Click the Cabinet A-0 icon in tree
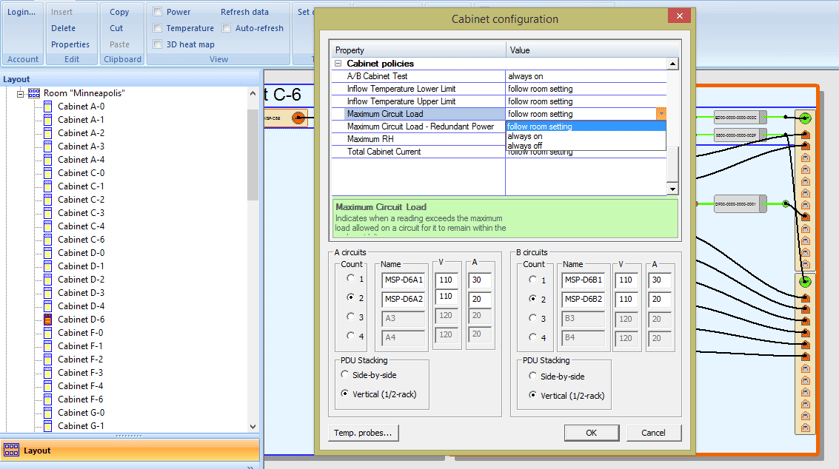This screenshot has width=839, height=469. pos(48,106)
